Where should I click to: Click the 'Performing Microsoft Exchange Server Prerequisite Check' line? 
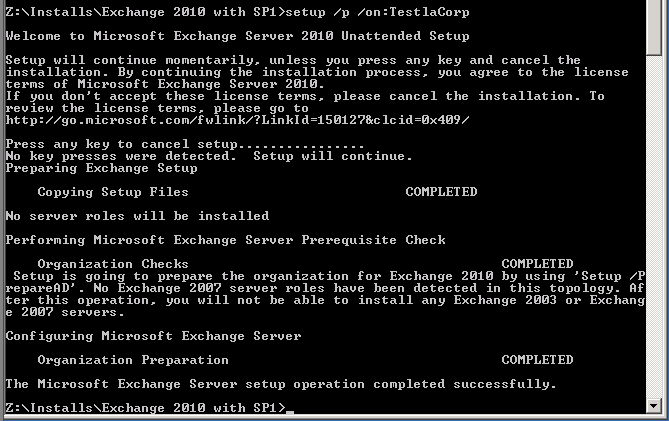(x=225, y=240)
